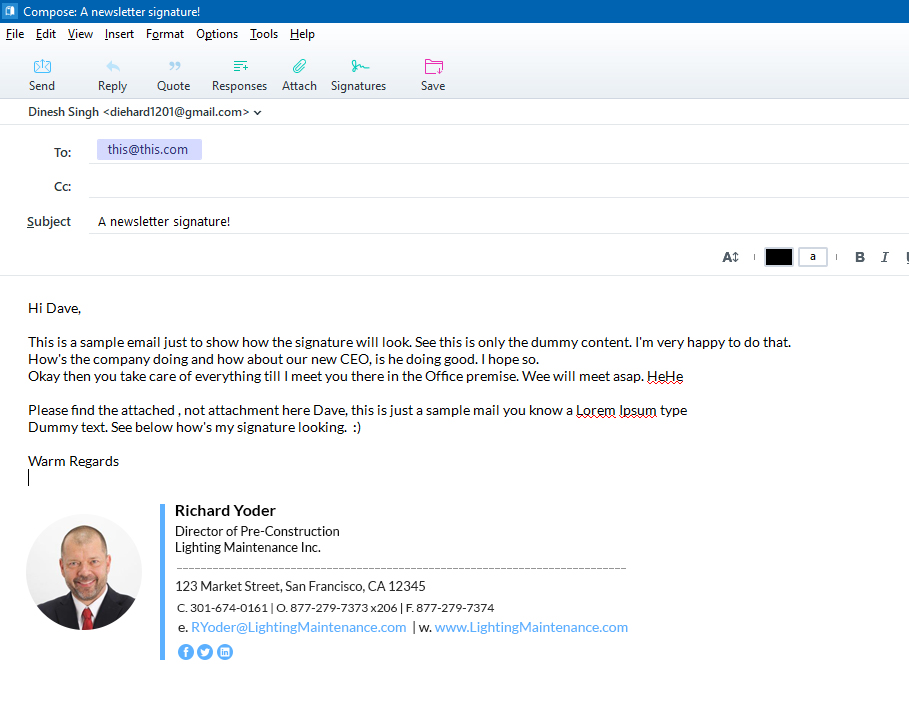Click the 'C. 301-674-0161' phone number
The width and height of the screenshot is (909, 717).
(x=222, y=608)
